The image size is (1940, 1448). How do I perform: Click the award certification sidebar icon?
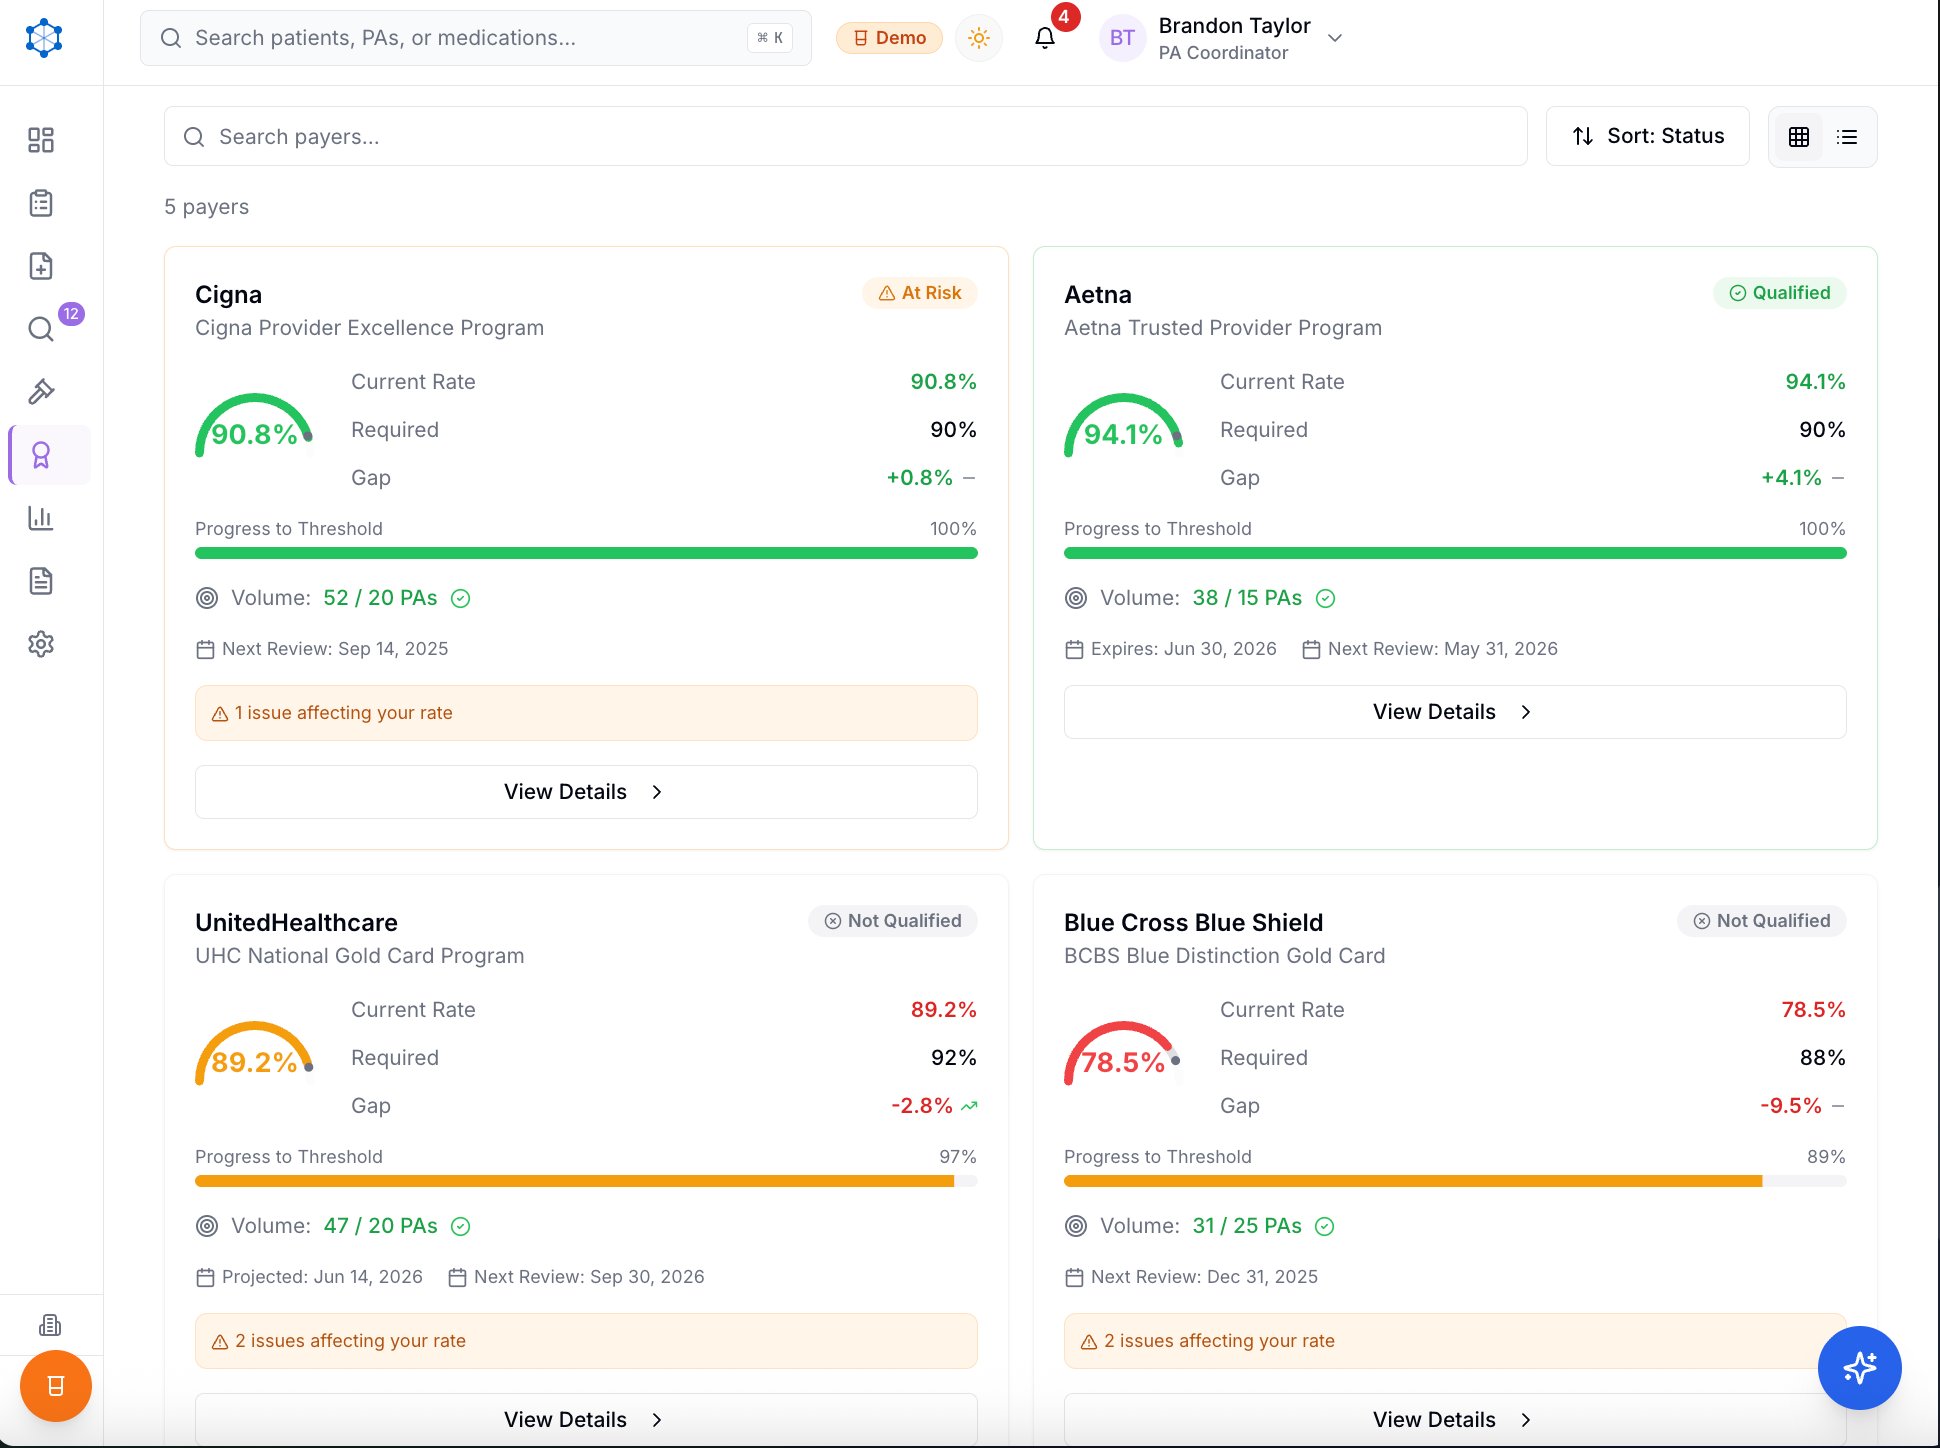click(x=41, y=454)
